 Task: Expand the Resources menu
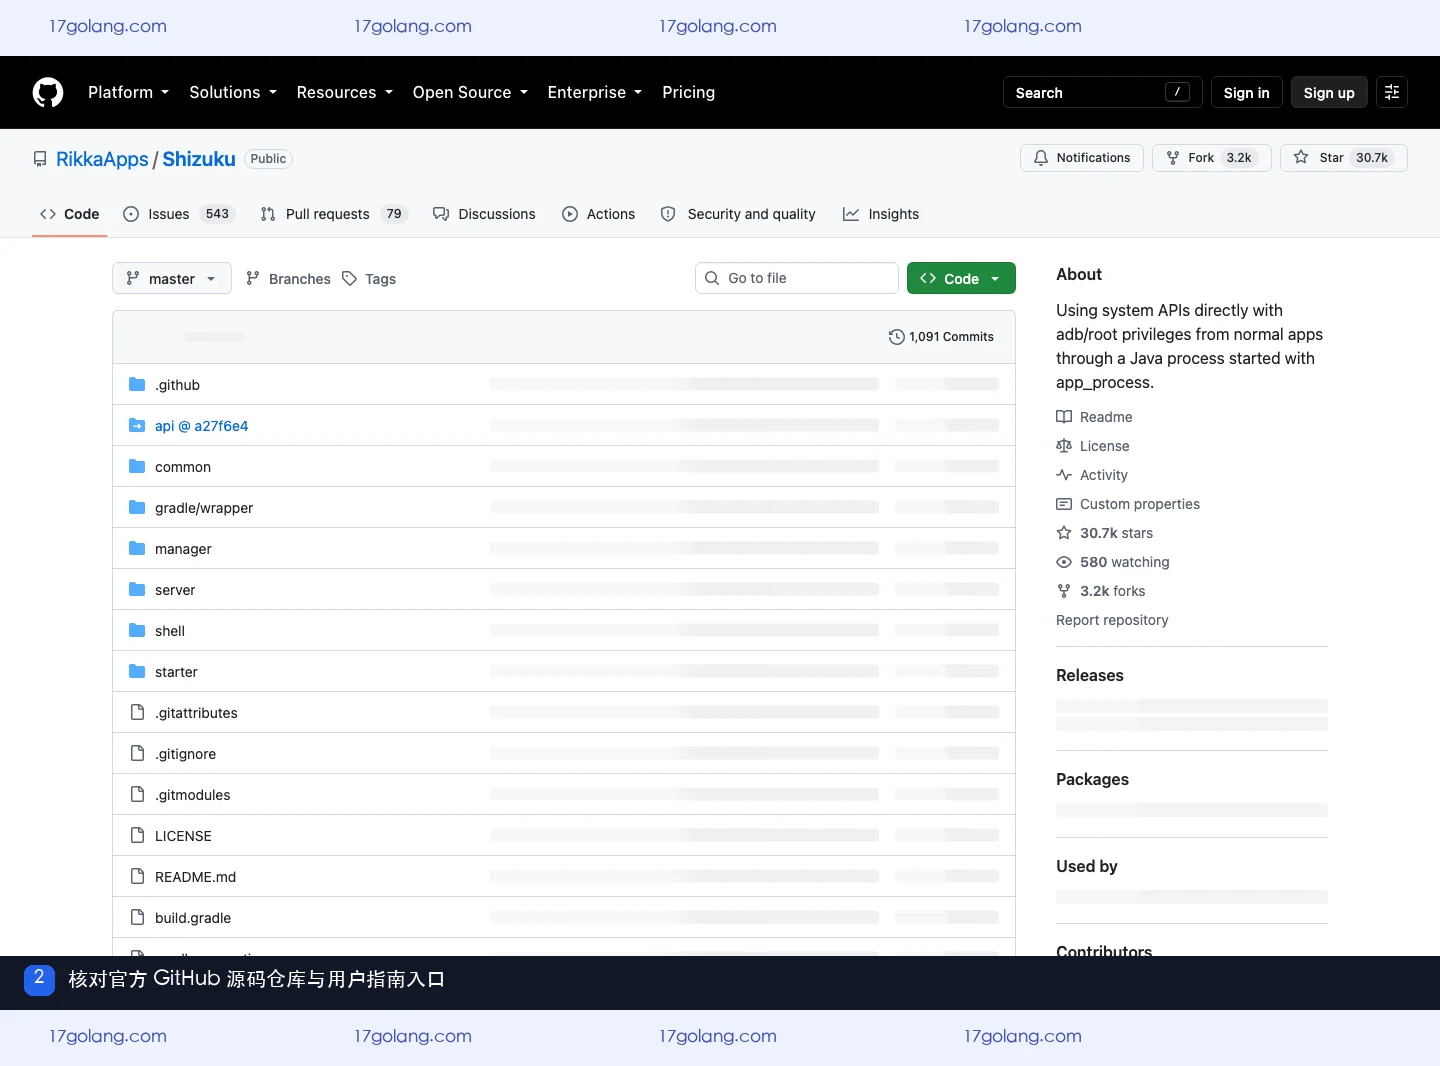coord(345,92)
